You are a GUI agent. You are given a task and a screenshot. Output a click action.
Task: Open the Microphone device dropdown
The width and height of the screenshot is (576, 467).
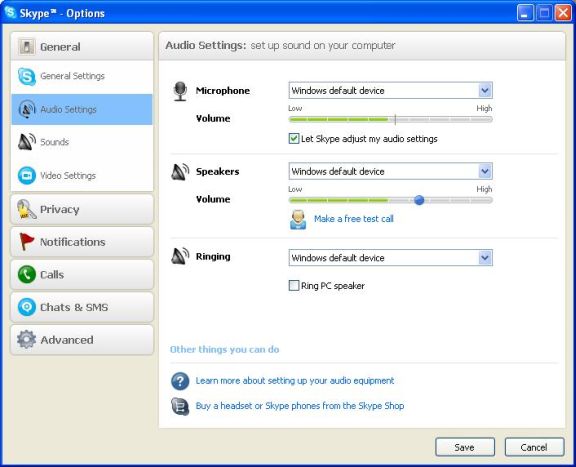[x=390, y=90]
